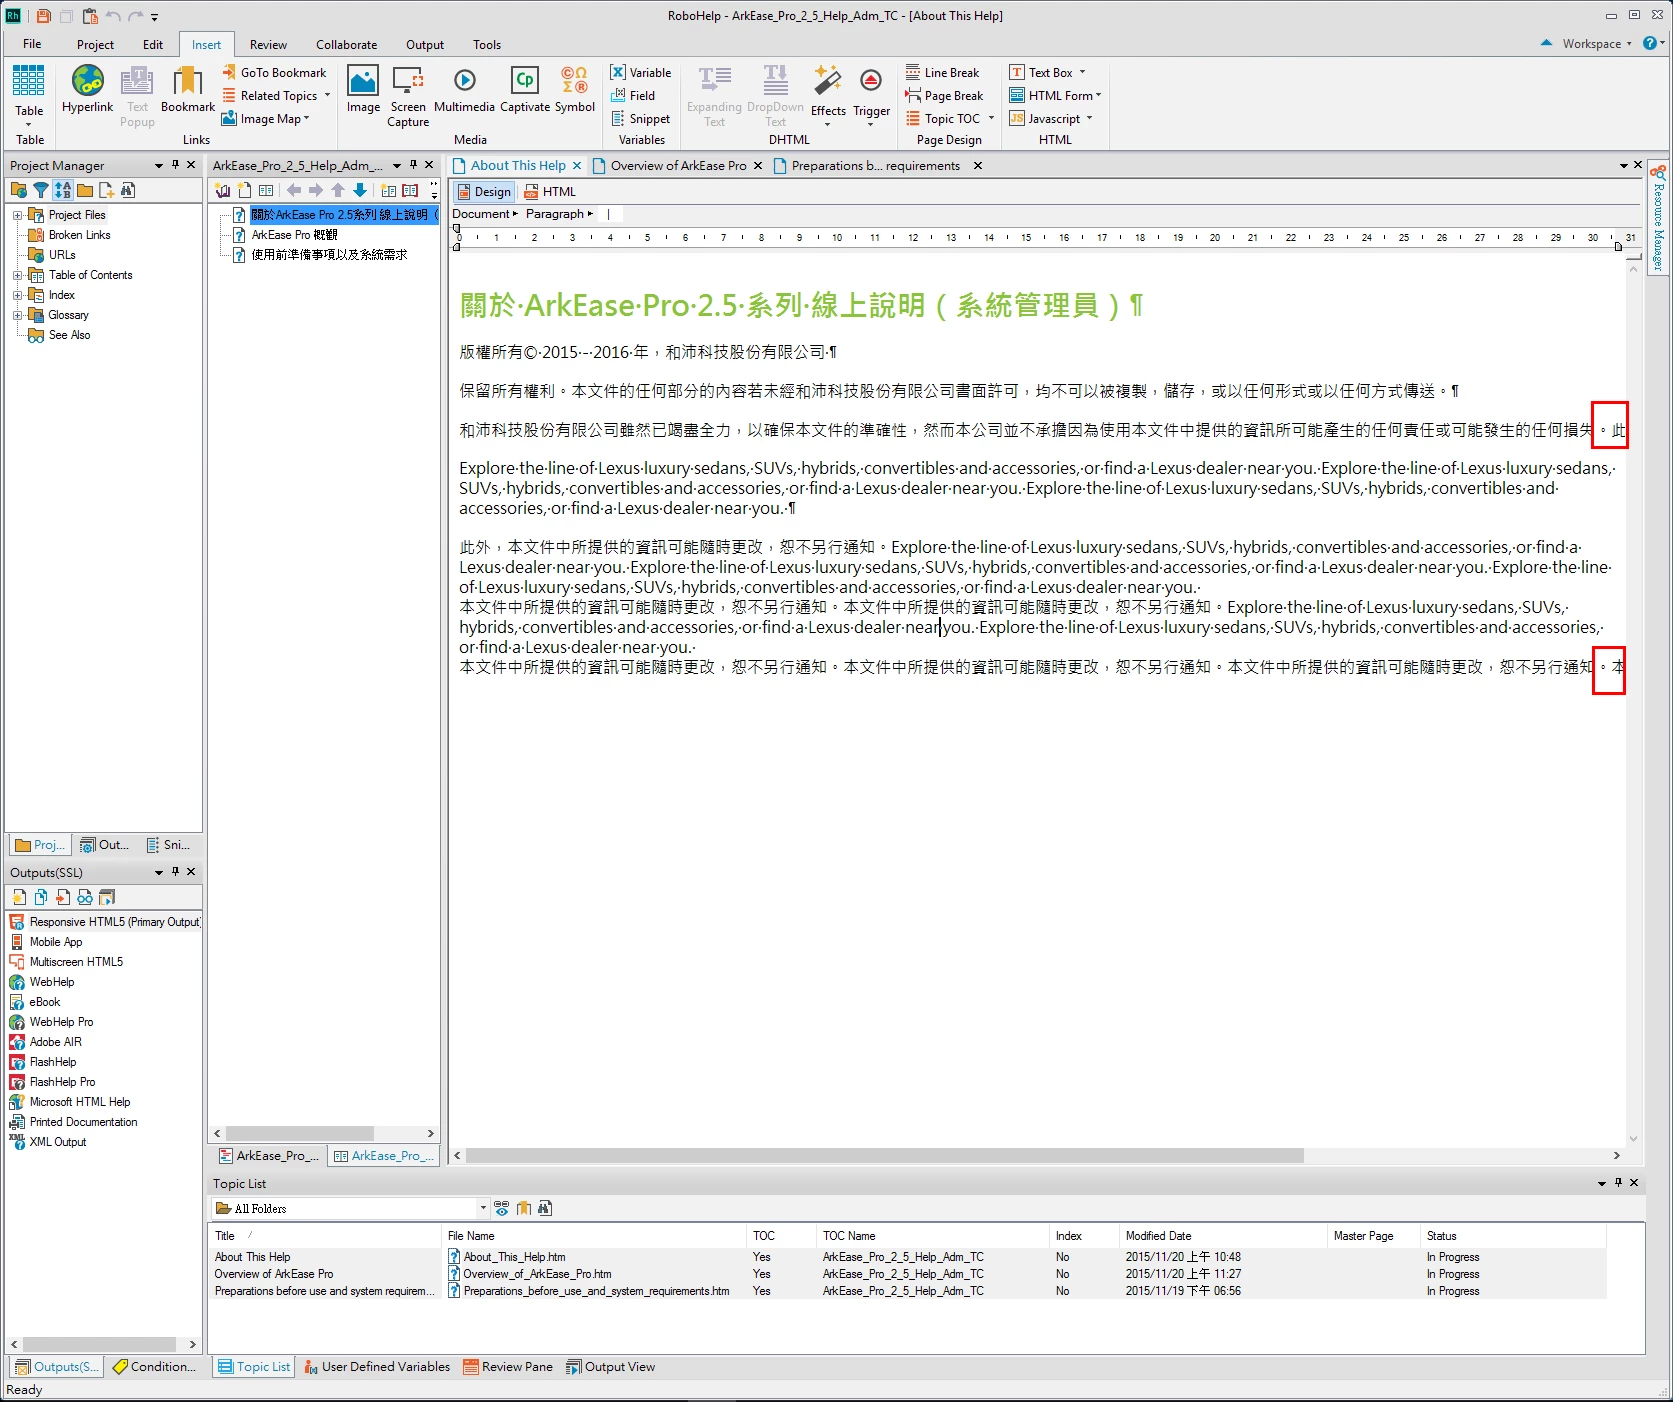The height and width of the screenshot is (1402, 1673).
Task: Insert a Line Break
Action: coord(943,72)
